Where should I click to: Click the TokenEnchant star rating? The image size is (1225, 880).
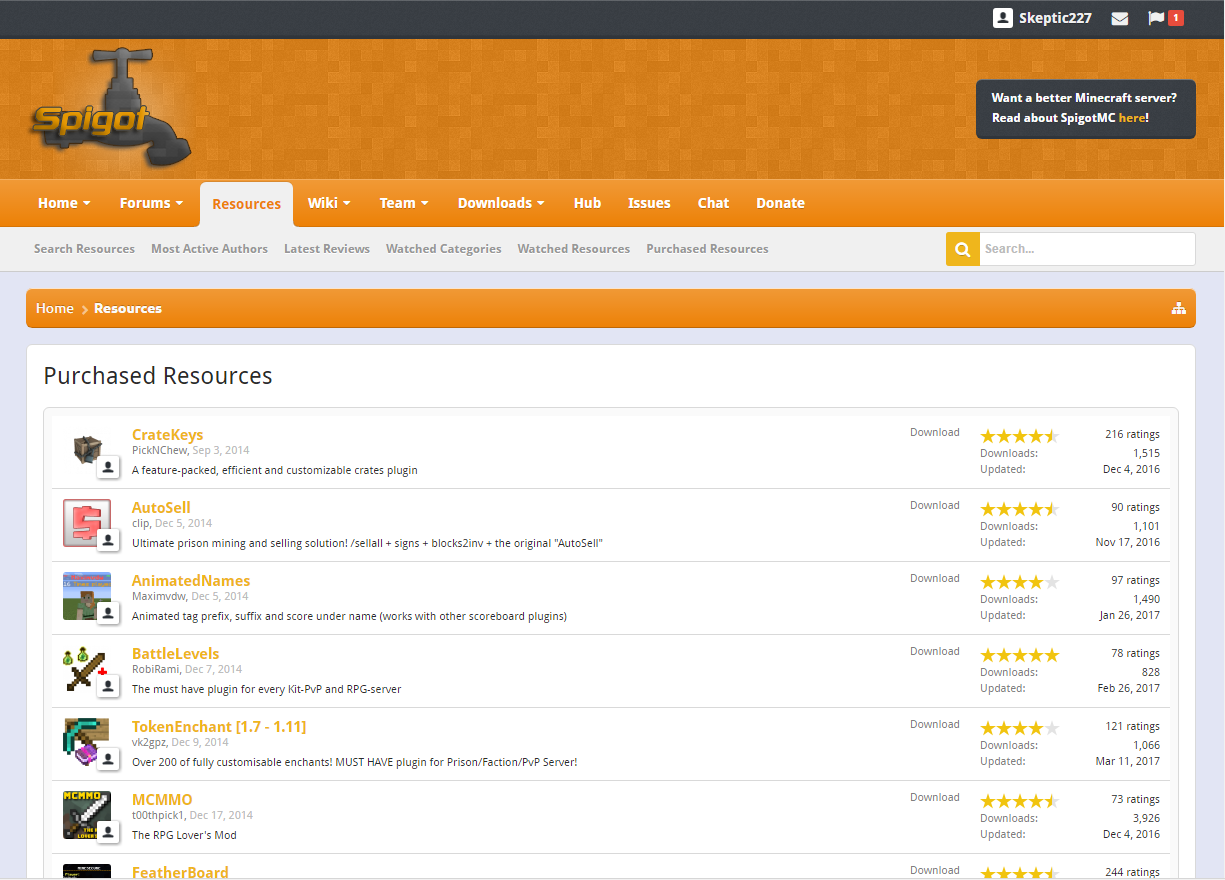1019,728
